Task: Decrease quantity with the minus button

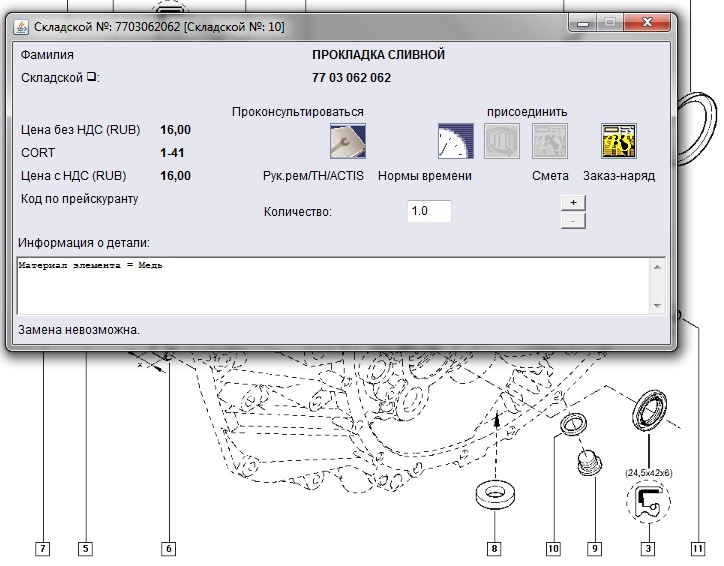Action: (573, 221)
